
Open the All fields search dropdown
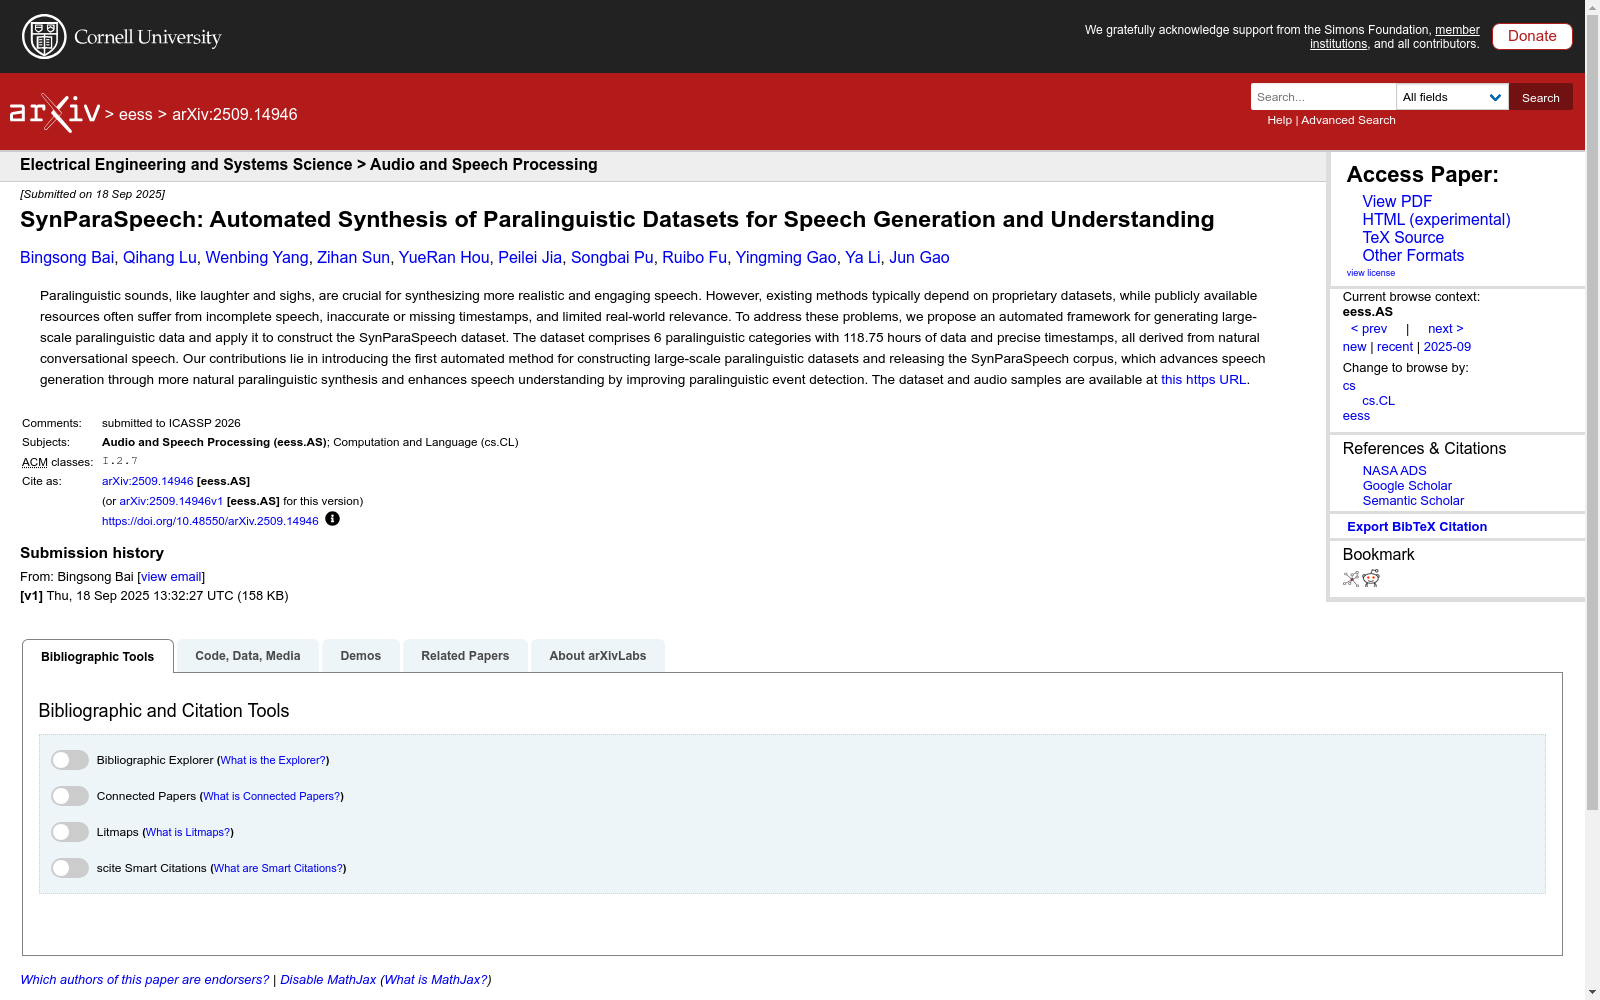(x=1452, y=97)
